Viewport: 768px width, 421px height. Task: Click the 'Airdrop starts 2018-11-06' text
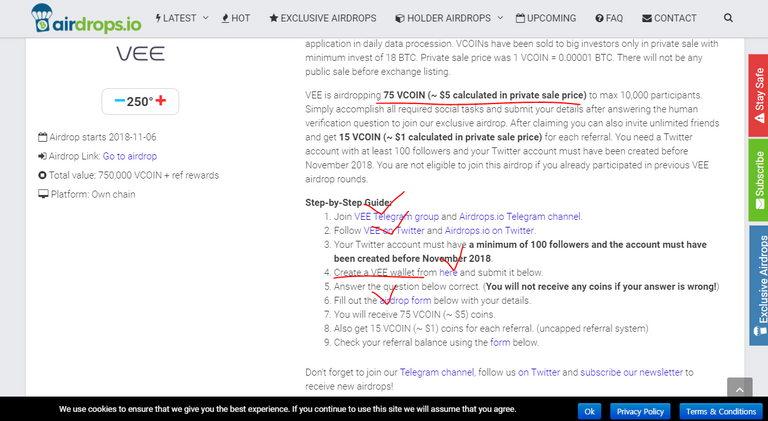(x=102, y=137)
